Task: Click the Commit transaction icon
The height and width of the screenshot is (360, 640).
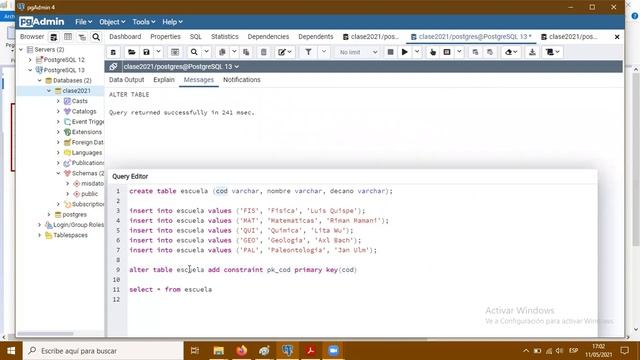Action: click(475, 52)
